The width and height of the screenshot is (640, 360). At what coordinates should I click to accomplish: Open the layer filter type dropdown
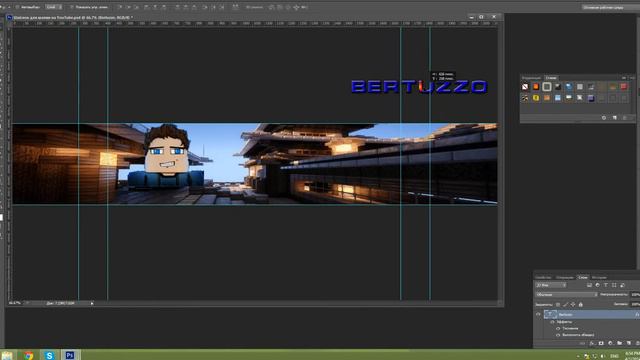[551, 285]
